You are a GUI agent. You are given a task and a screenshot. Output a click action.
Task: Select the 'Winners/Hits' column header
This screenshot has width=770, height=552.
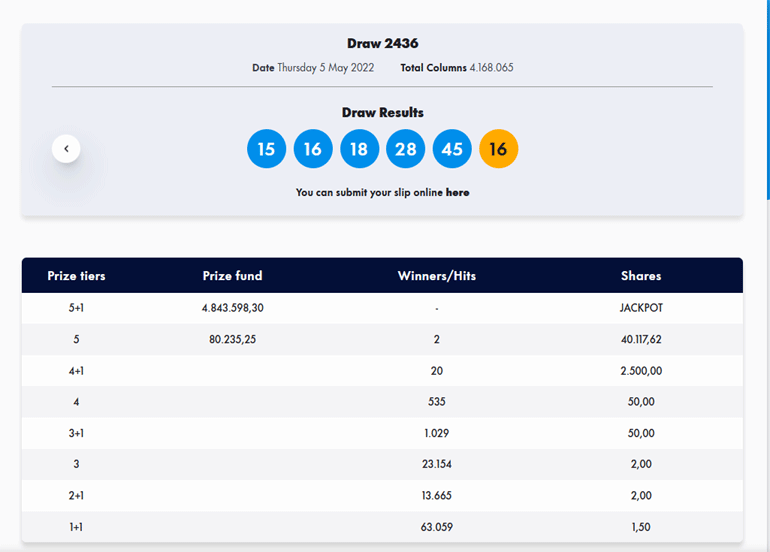437,276
